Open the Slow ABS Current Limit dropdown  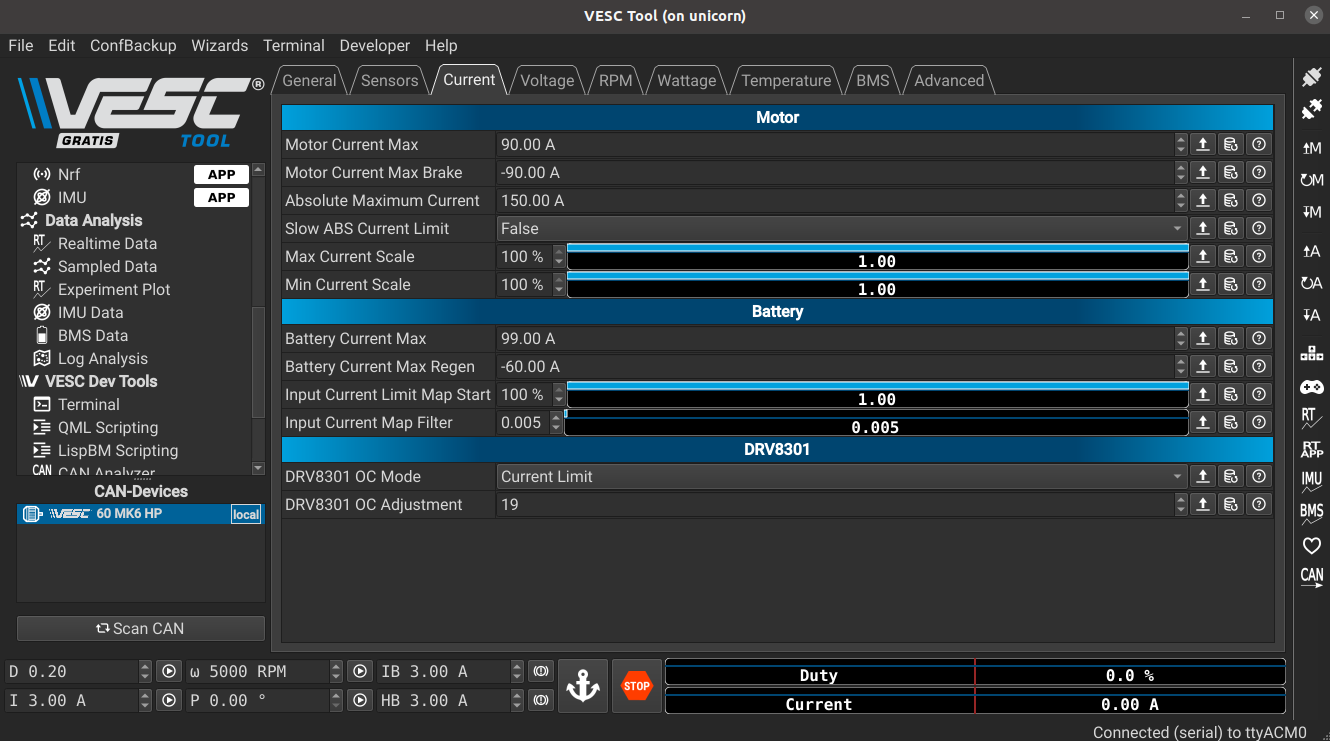click(x=842, y=228)
